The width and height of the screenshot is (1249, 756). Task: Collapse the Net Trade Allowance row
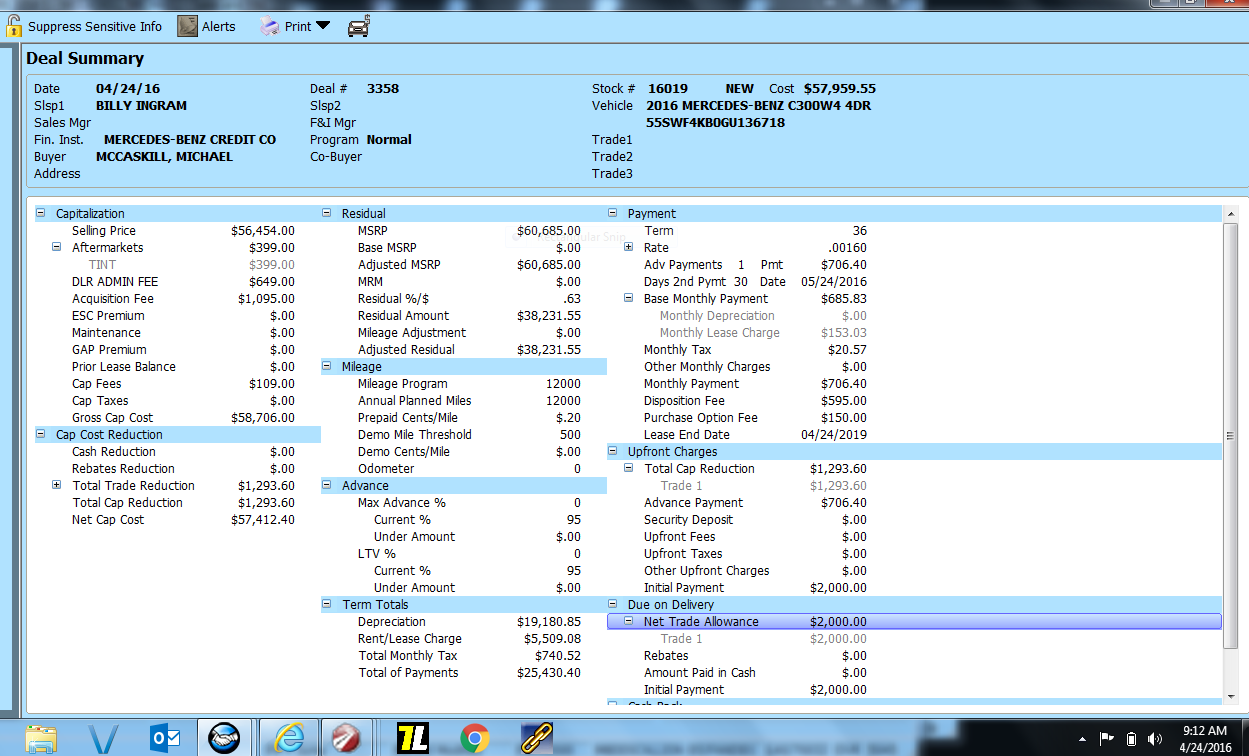pyautogui.click(x=629, y=621)
